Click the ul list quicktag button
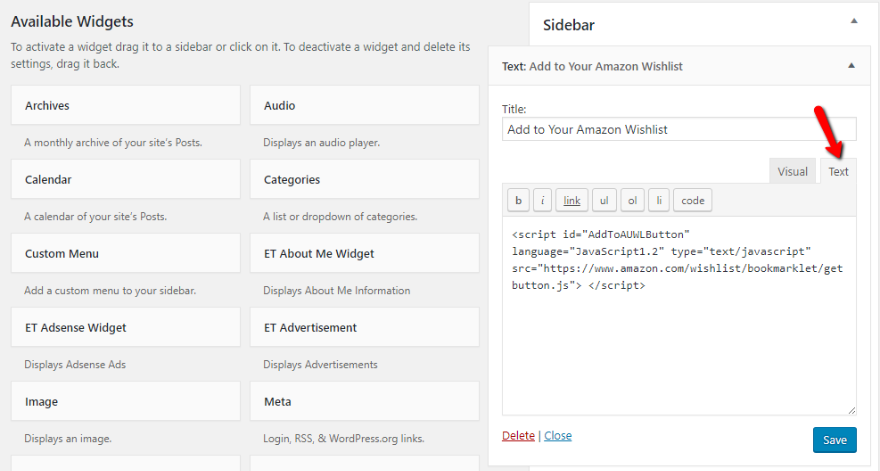 point(604,201)
